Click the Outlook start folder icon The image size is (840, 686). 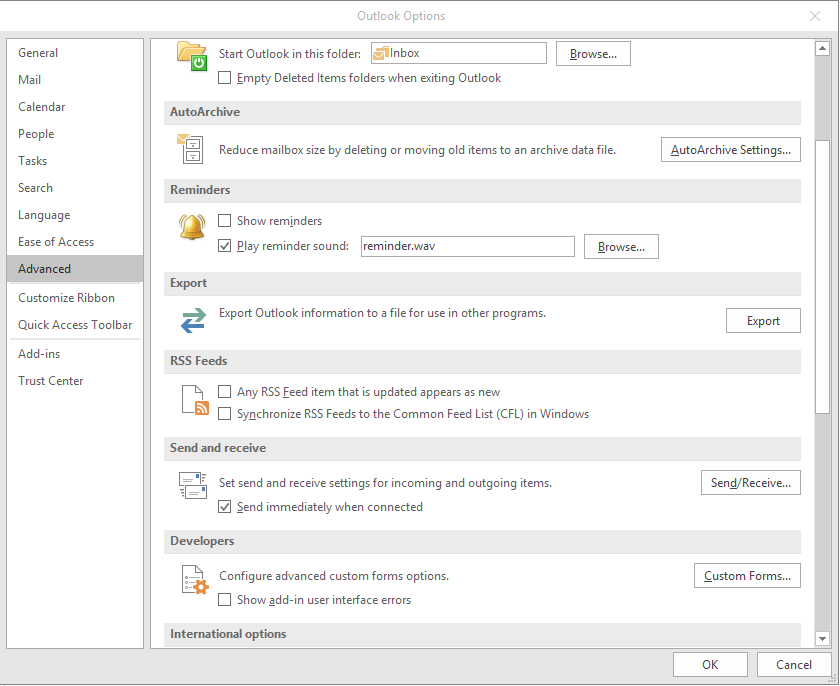(191, 55)
